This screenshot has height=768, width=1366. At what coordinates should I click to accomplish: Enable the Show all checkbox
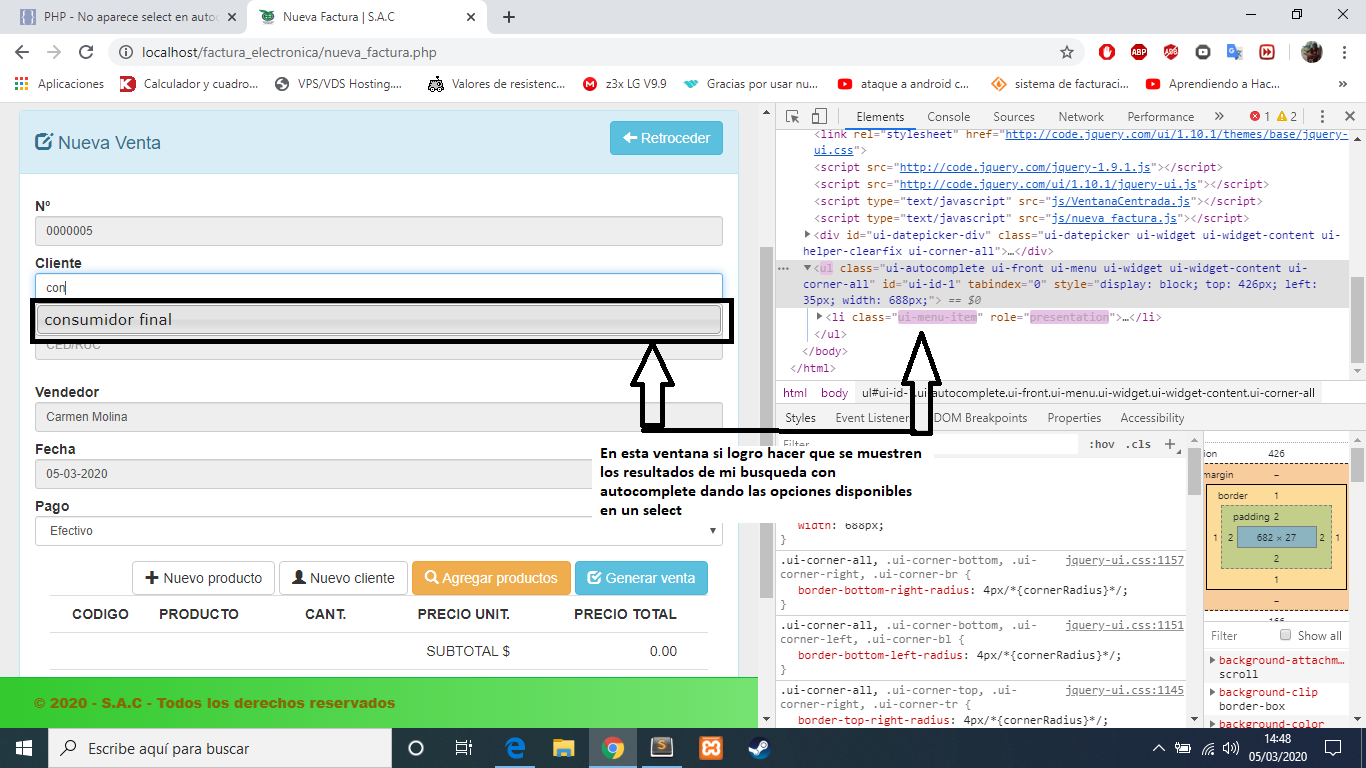click(1285, 636)
